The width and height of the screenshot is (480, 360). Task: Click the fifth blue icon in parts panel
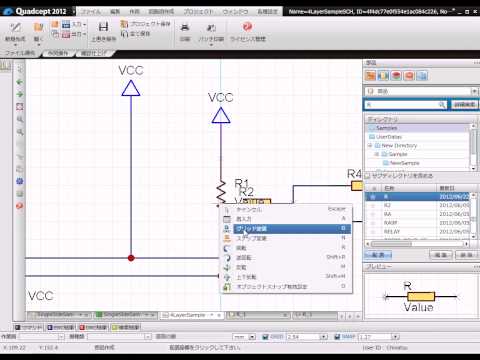coord(422,76)
